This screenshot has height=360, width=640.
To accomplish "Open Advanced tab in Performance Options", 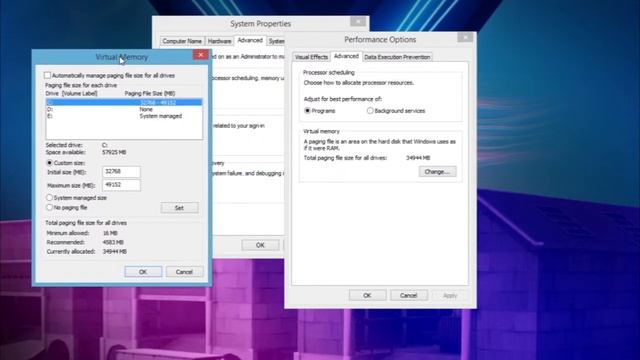I will pos(346,56).
